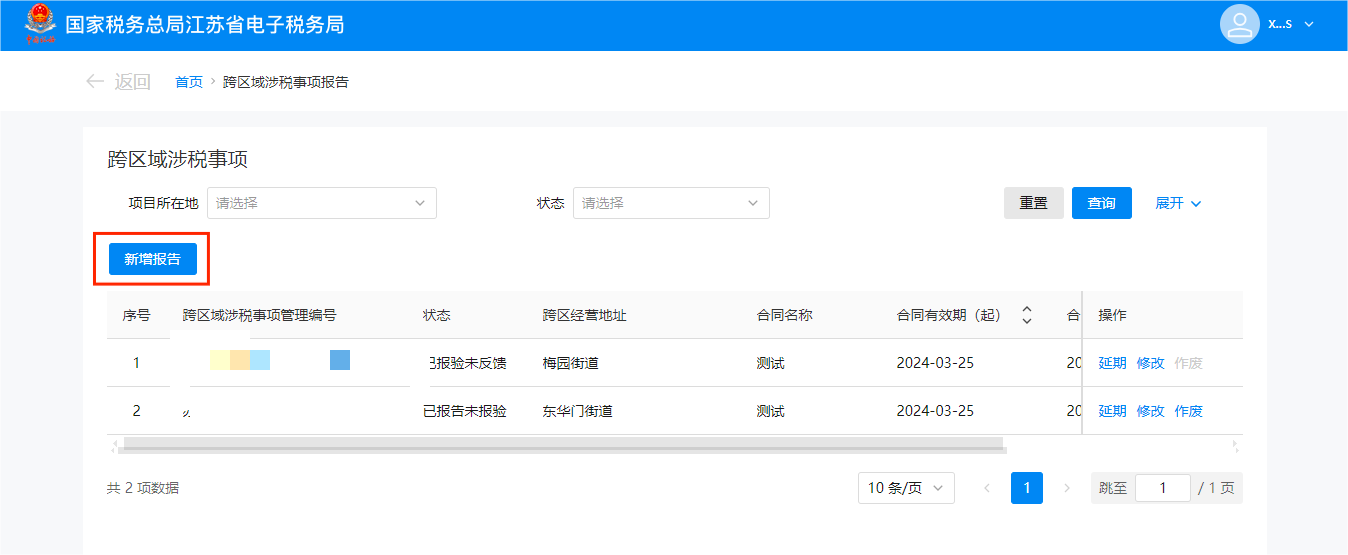Click the 重置 button
Viewport: 1348px width, 555px height.
[x=1033, y=203]
